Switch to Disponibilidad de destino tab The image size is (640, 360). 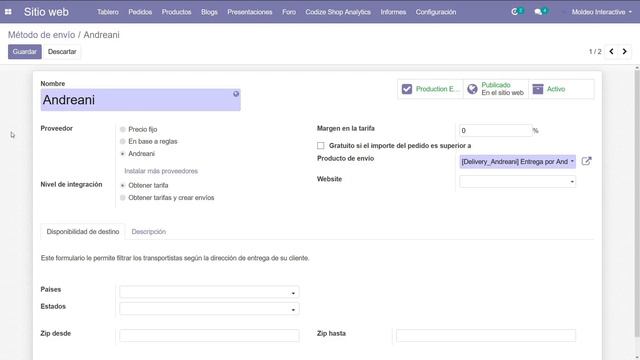(83, 231)
